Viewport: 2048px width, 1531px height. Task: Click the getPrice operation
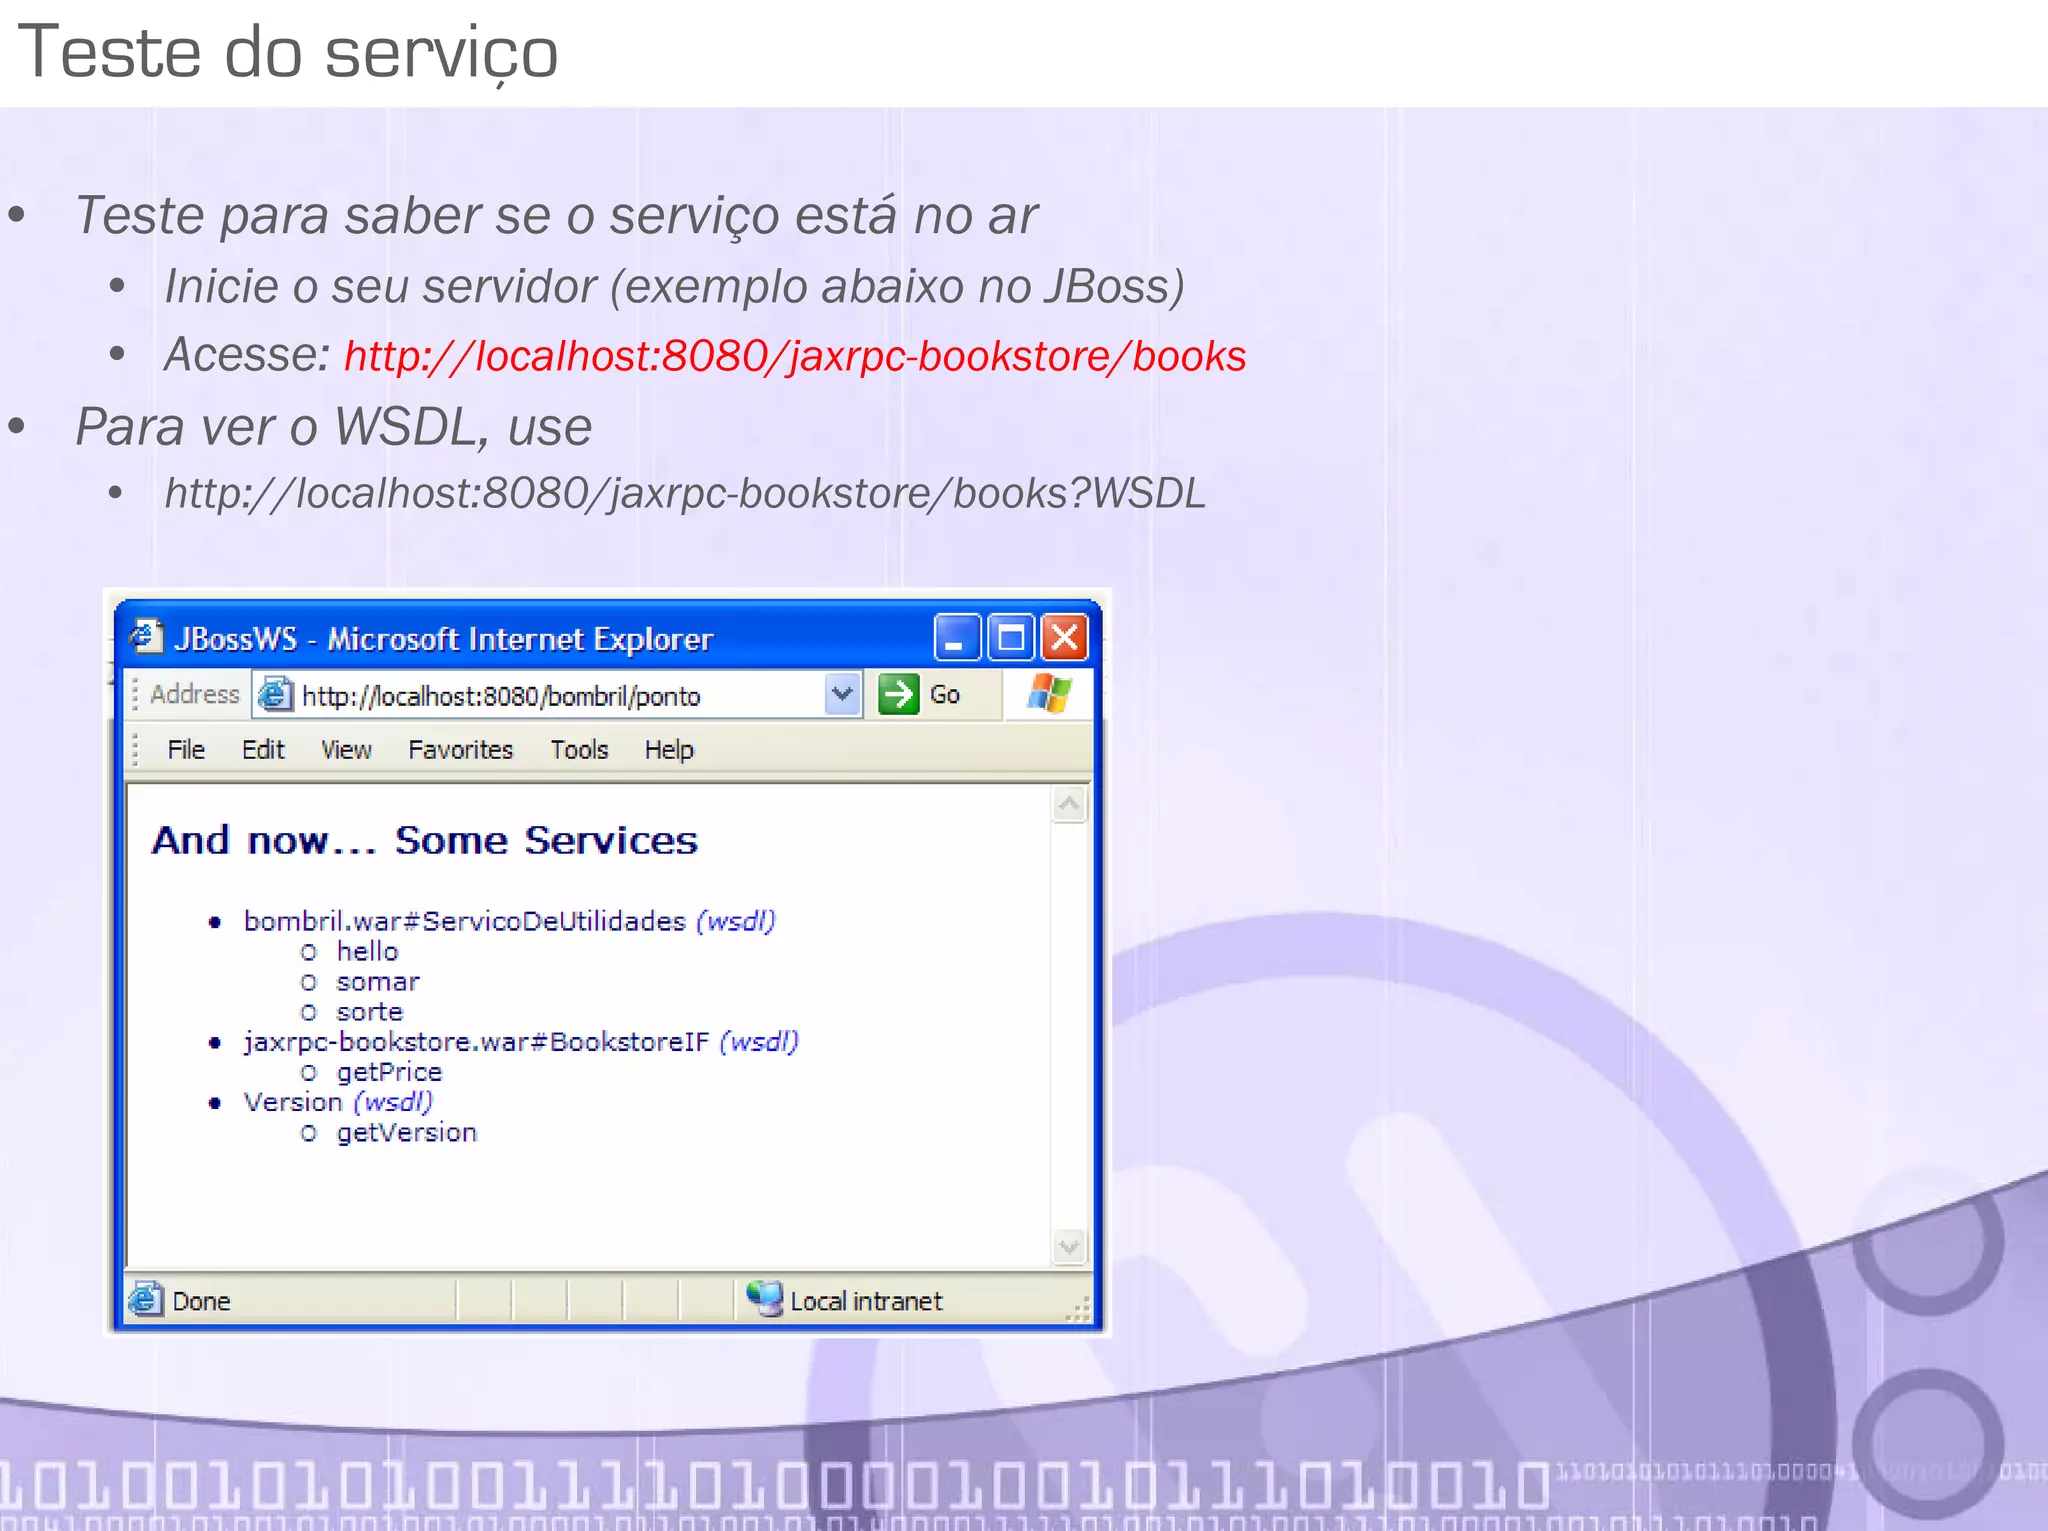pyautogui.click(x=389, y=1072)
